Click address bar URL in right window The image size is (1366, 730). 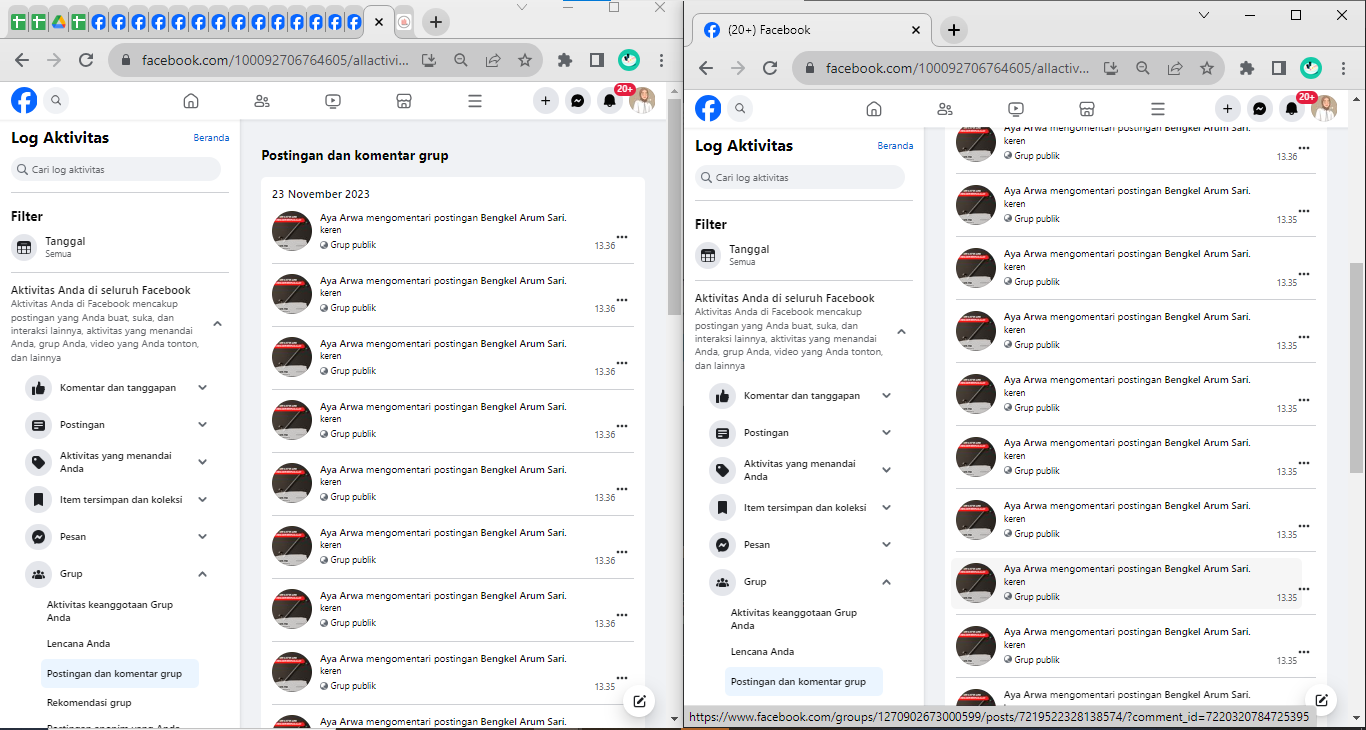tap(957, 68)
